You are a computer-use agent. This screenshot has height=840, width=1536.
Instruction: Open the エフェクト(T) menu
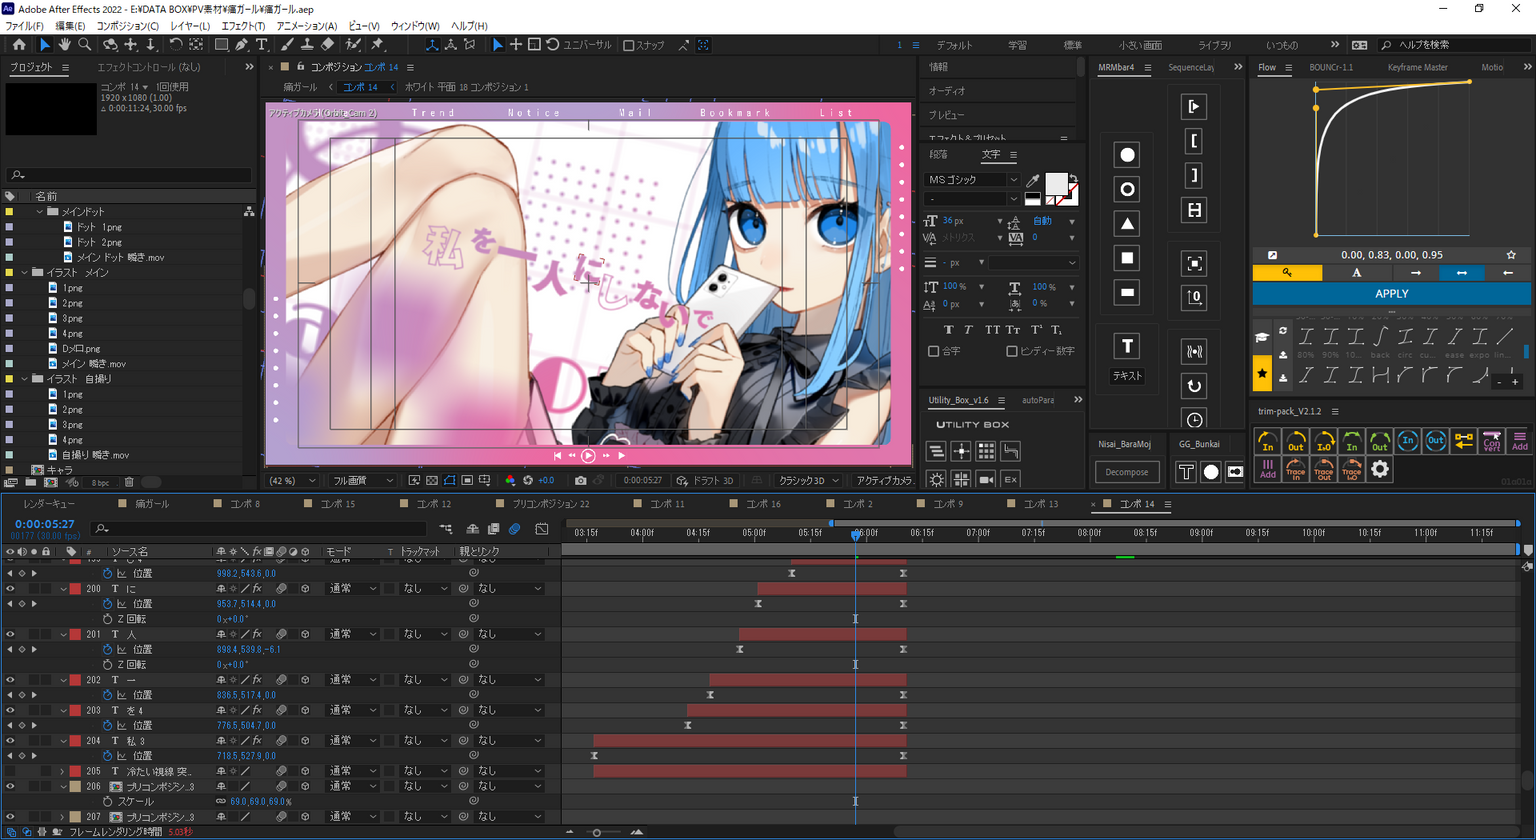(x=243, y=26)
